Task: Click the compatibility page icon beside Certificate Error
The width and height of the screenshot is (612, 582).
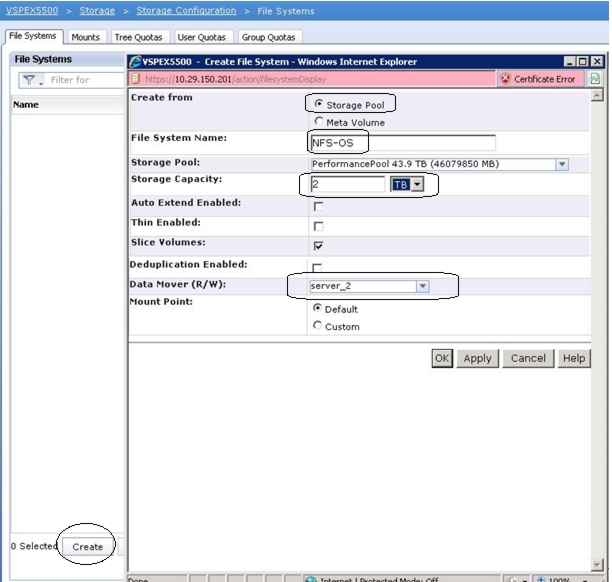Action: 595,79
